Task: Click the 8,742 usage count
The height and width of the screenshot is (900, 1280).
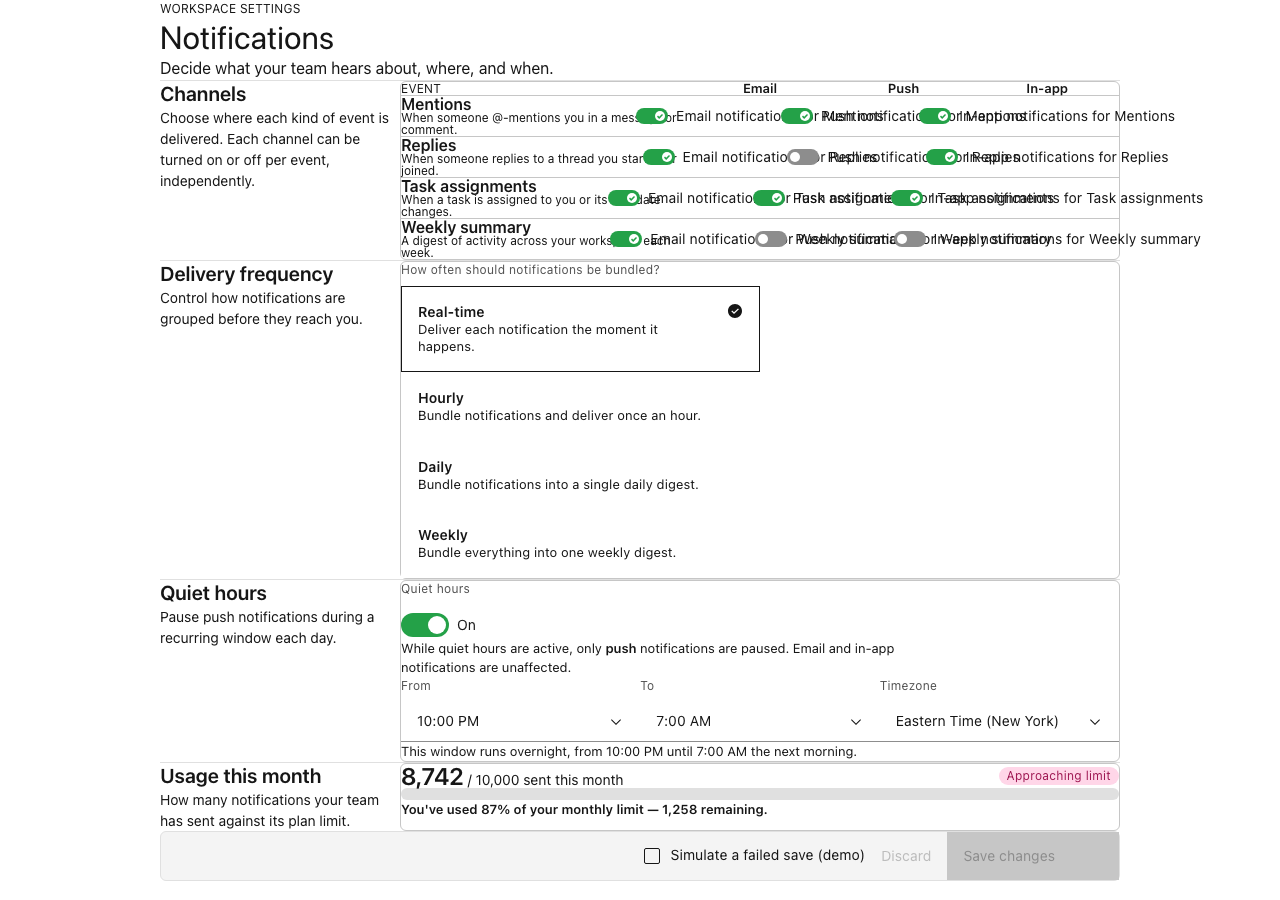Action: click(432, 777)
